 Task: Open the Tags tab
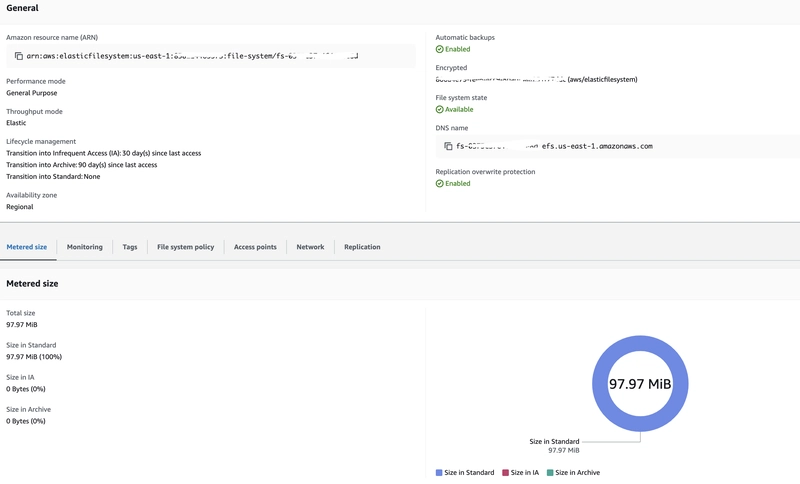click(130, 247)
